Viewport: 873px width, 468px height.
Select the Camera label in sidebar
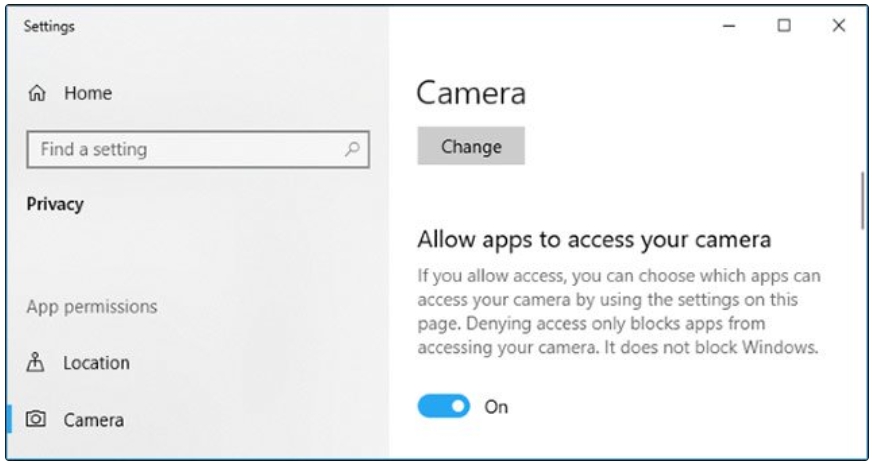pos(94,420)
